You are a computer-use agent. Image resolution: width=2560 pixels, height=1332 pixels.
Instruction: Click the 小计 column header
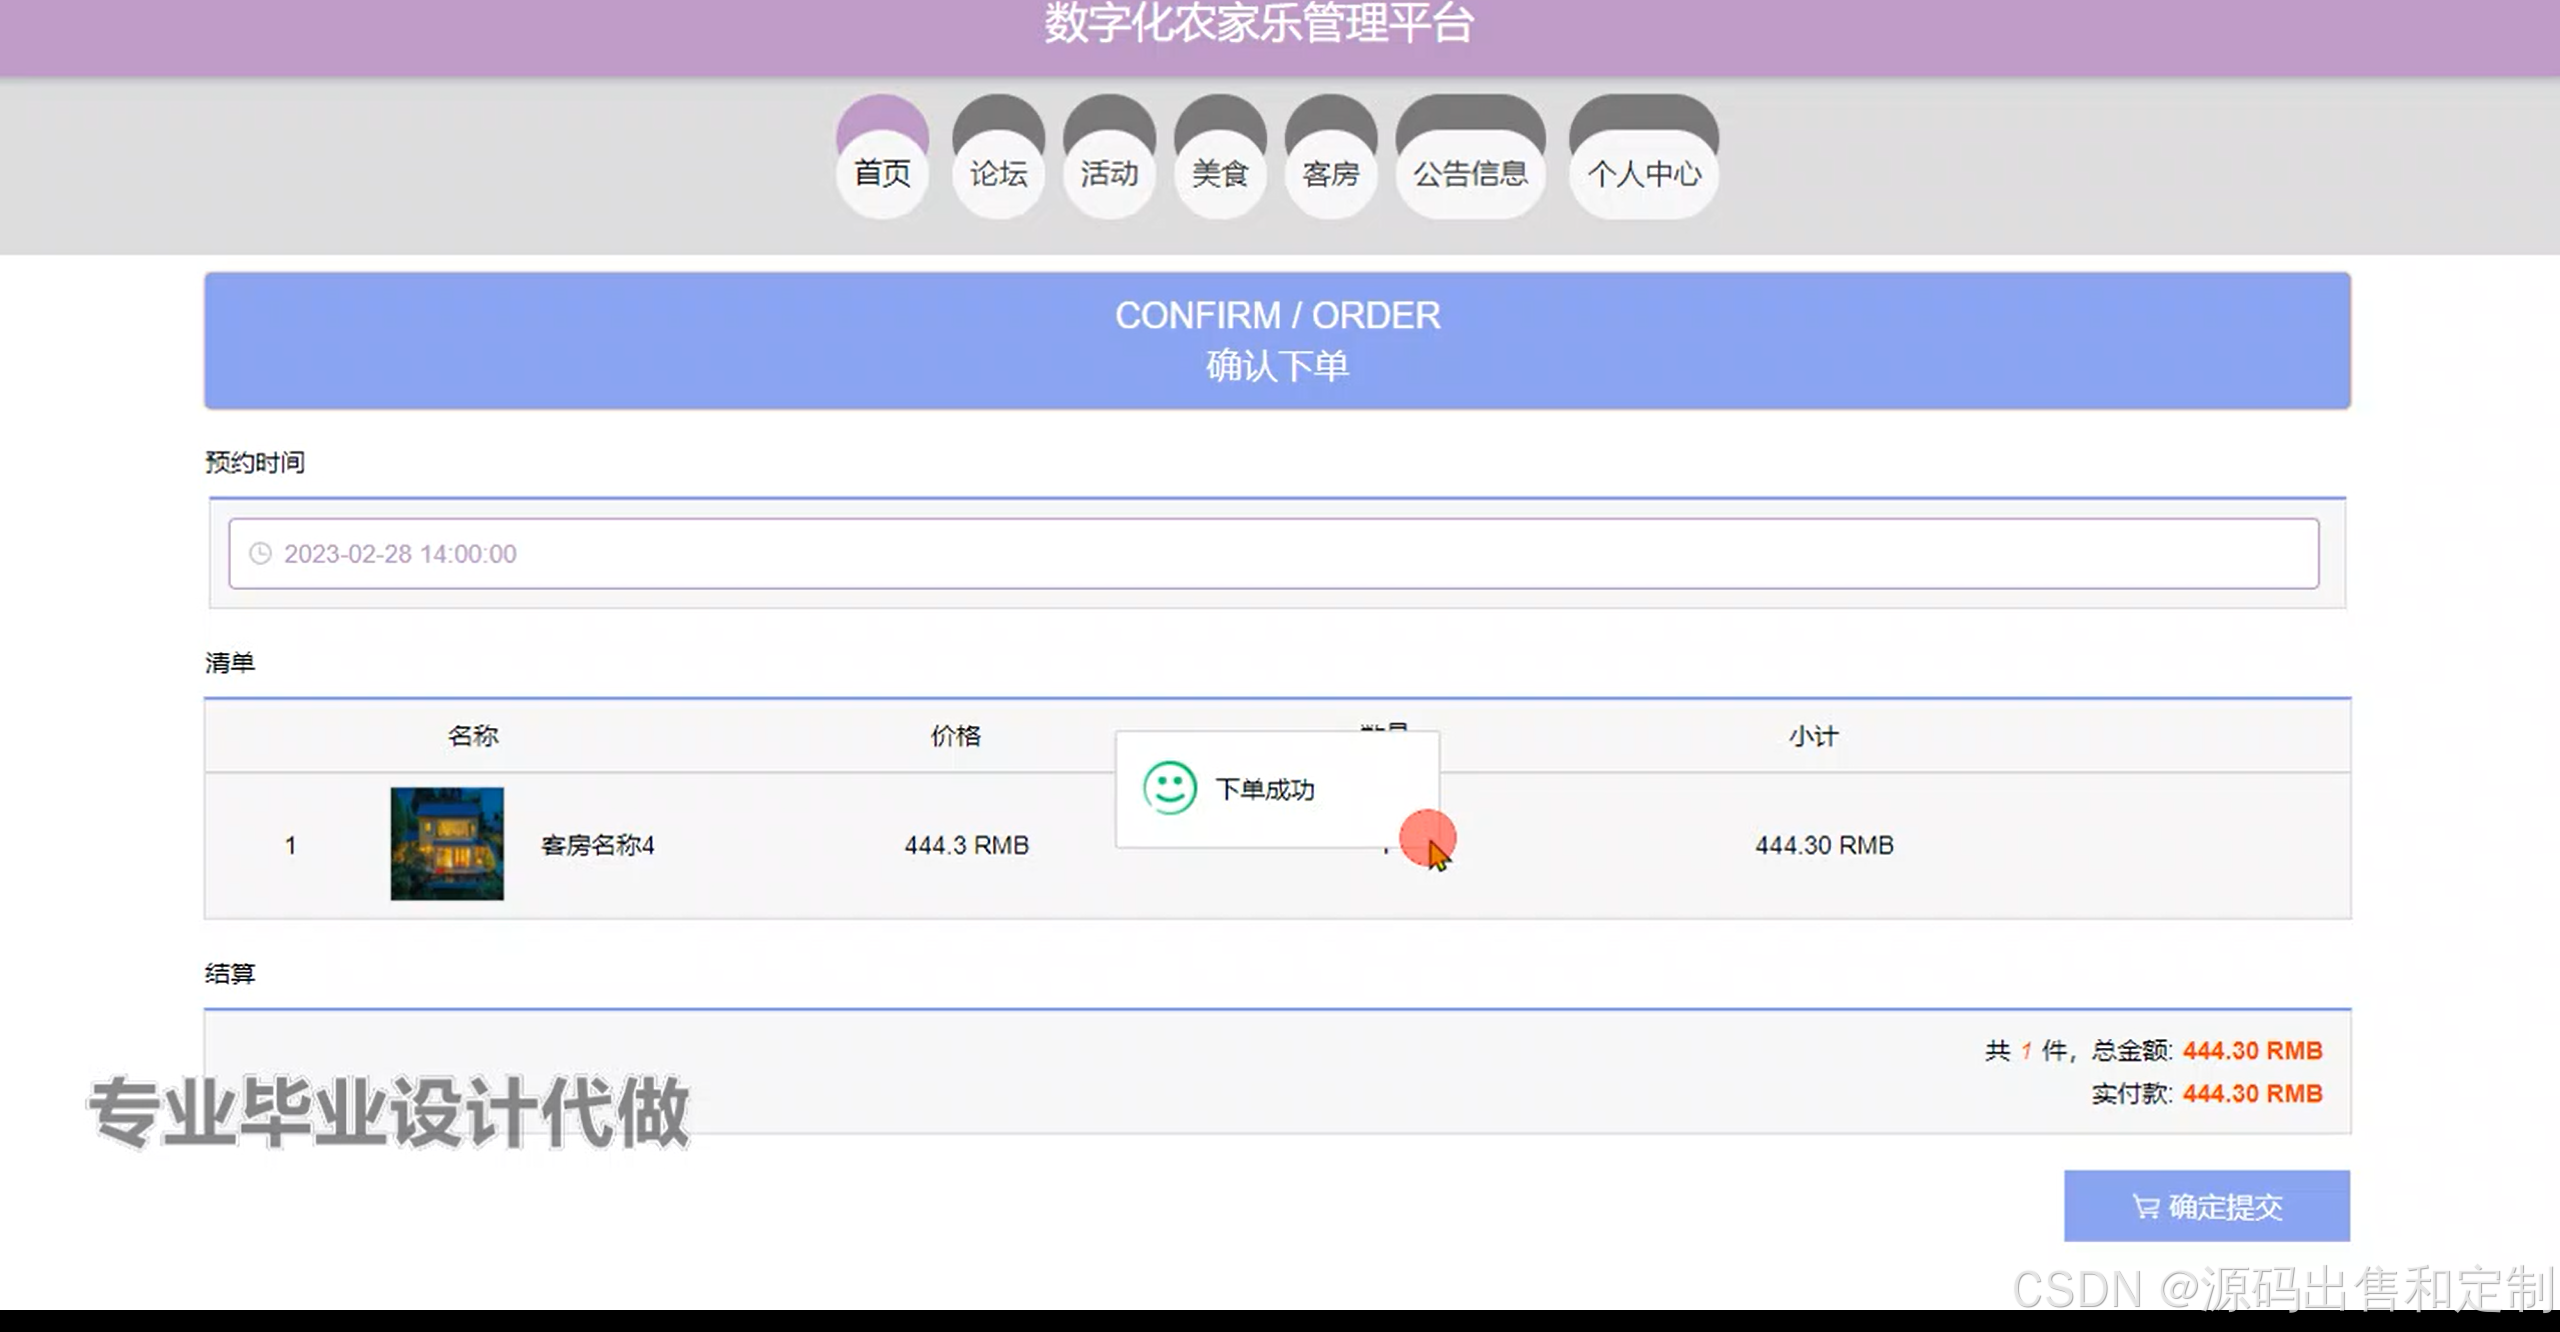(1813, 736)
